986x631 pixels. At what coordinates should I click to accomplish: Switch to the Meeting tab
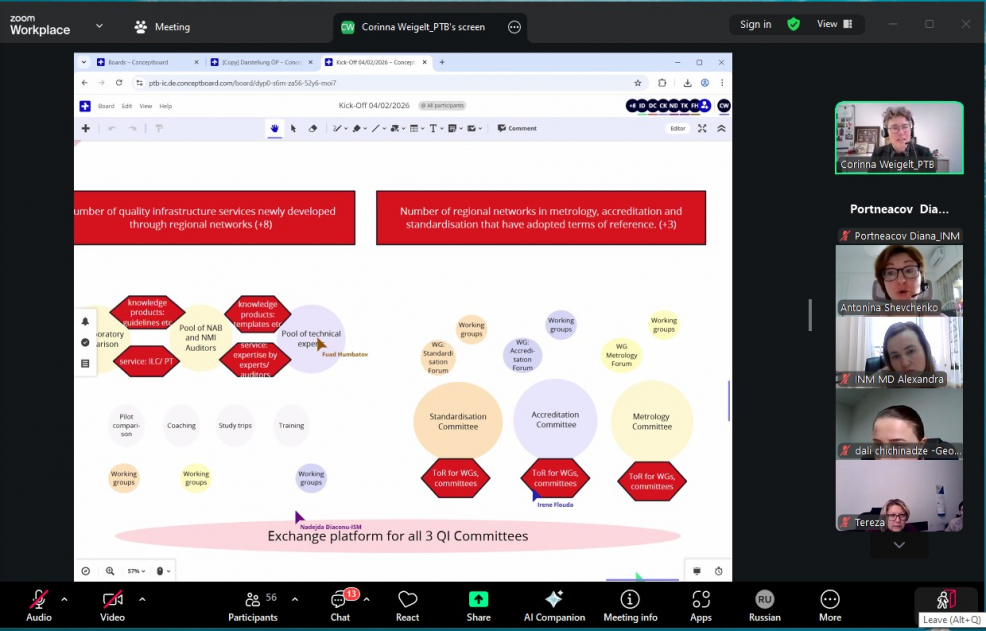(x=161, y=27)
